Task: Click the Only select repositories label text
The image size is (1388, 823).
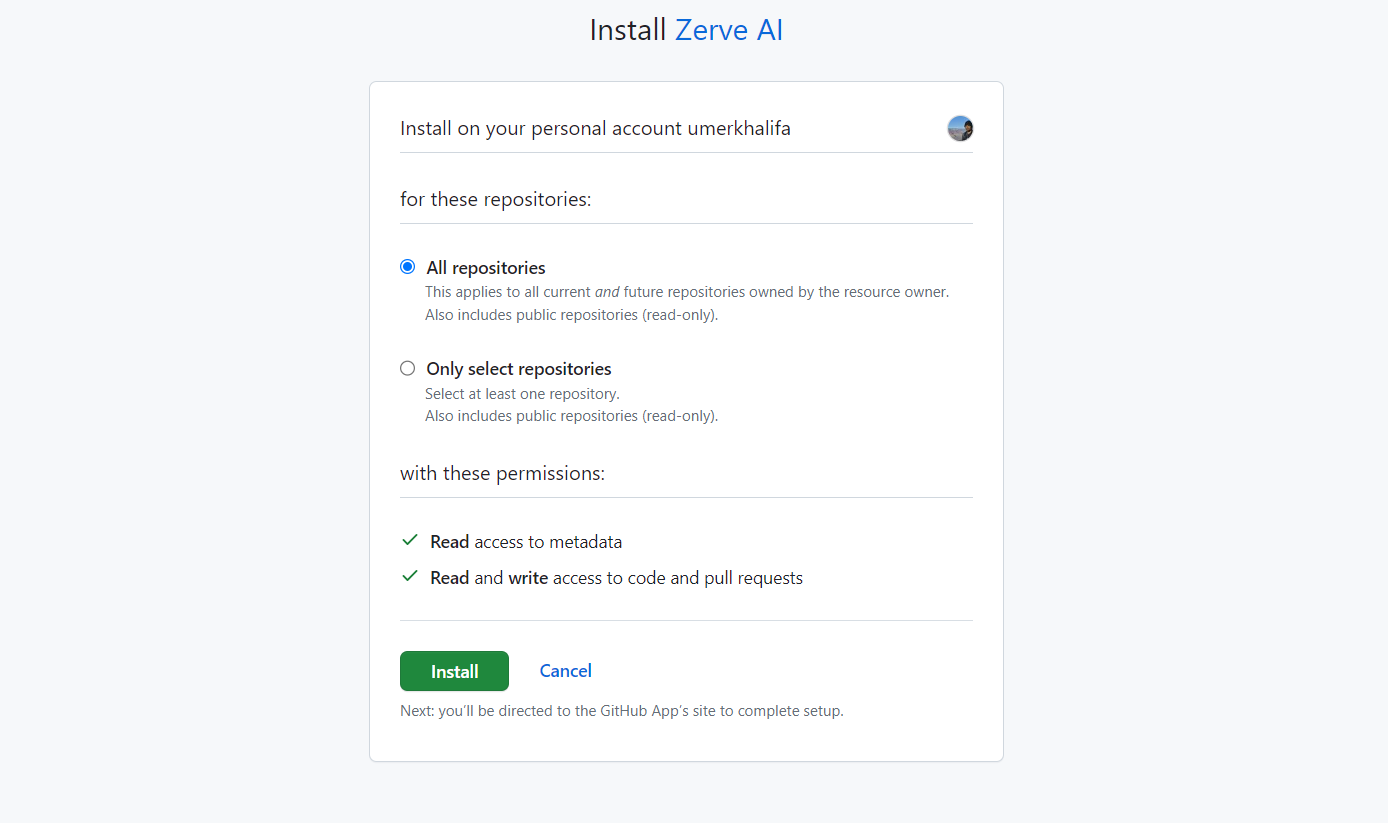Action: click(518, 369)
